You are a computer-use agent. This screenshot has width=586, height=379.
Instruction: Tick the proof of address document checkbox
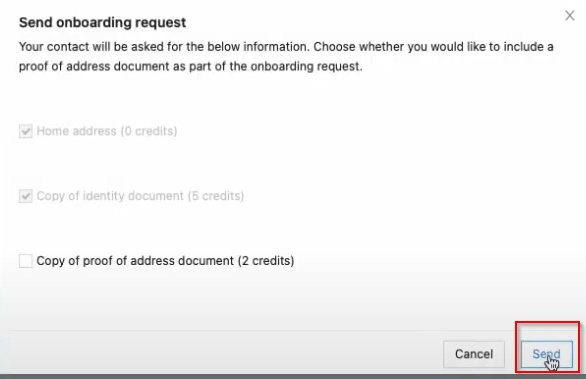[26, 261]
